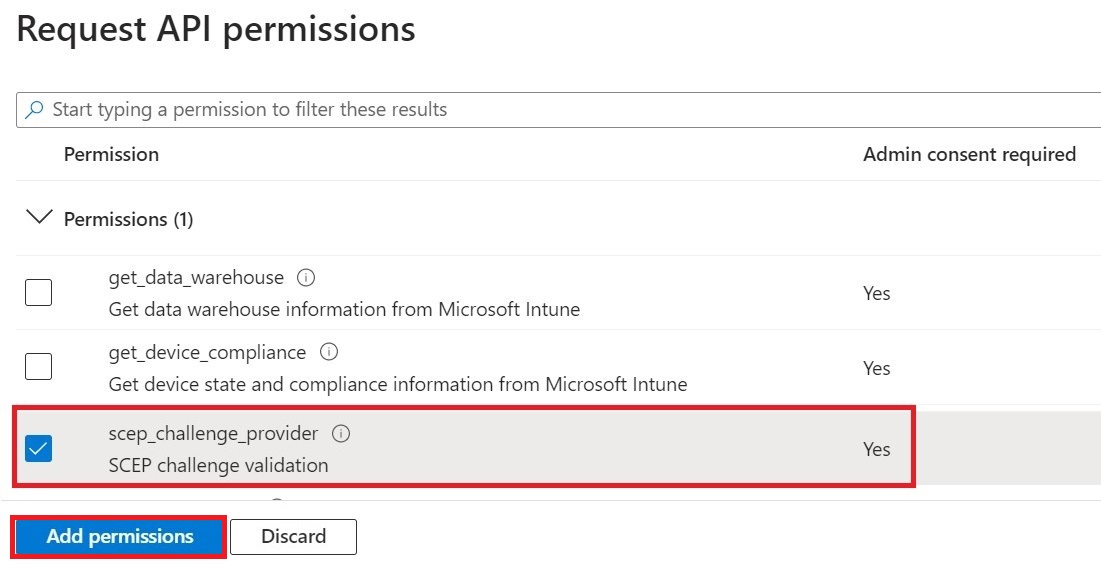This screenshot has width=1101, height=565.
Task: Click the info icon beside get_device_compliance
Action: (329, 352)
